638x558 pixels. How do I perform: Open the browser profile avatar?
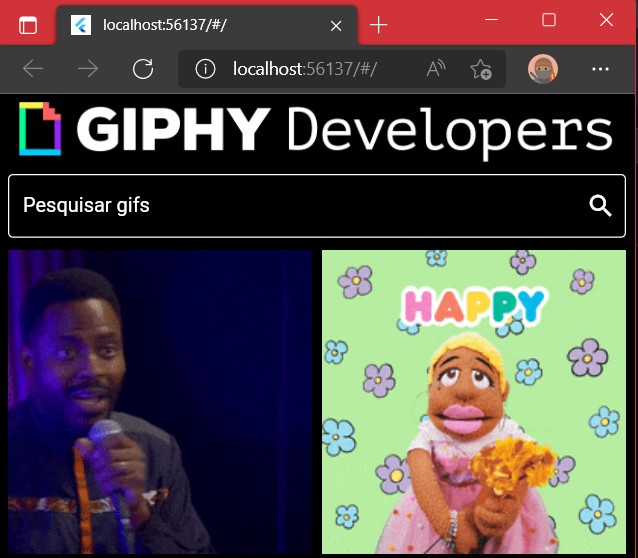tap(543, 69)
